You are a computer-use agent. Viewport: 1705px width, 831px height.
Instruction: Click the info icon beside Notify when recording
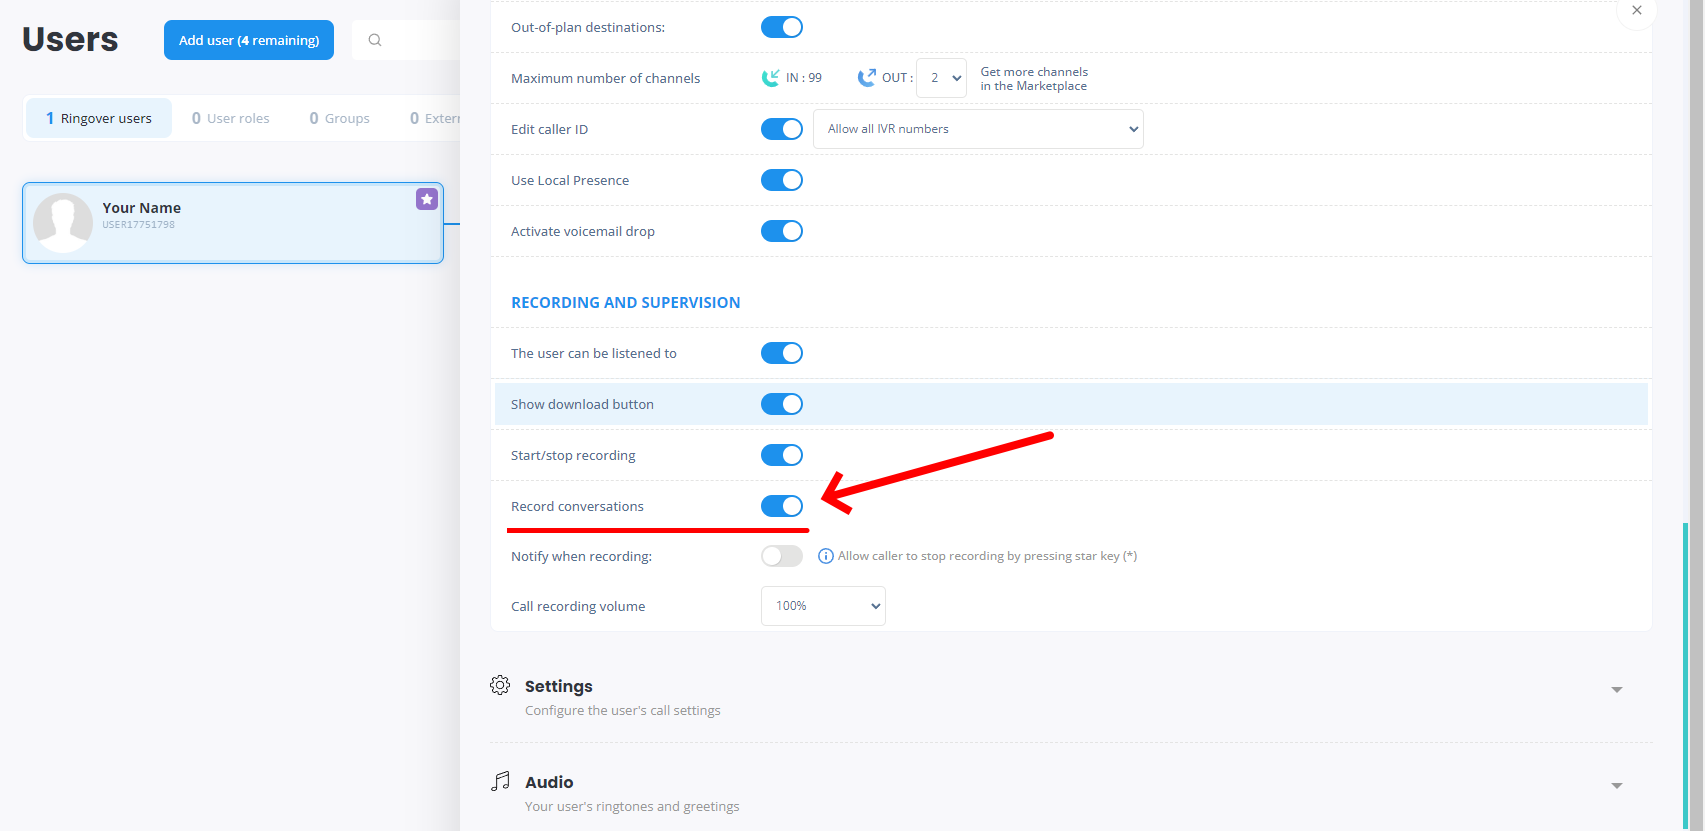826,556
